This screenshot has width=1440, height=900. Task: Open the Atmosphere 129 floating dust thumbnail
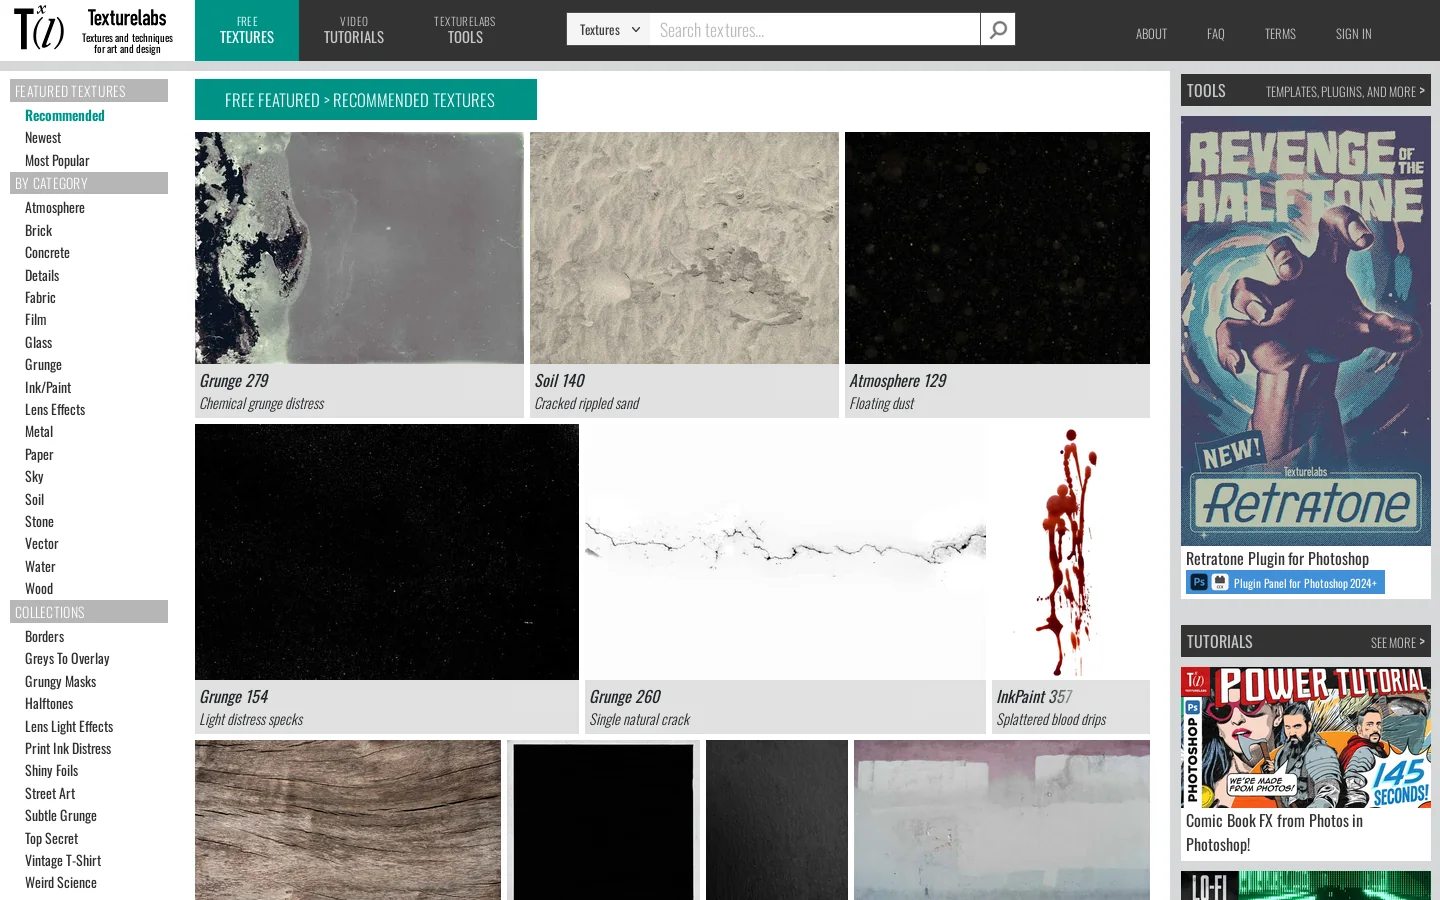coord(997,248)
